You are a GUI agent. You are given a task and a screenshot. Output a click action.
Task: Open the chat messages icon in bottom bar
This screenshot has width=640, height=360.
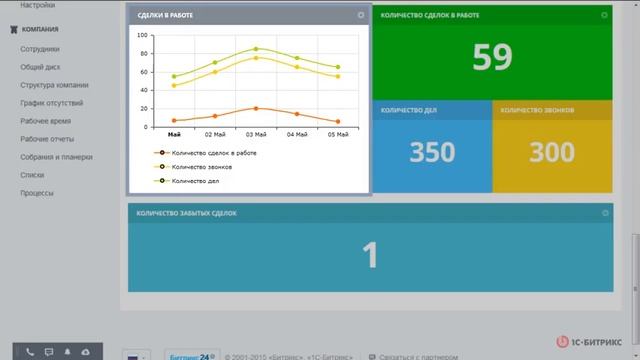click(x=49, y=352)
